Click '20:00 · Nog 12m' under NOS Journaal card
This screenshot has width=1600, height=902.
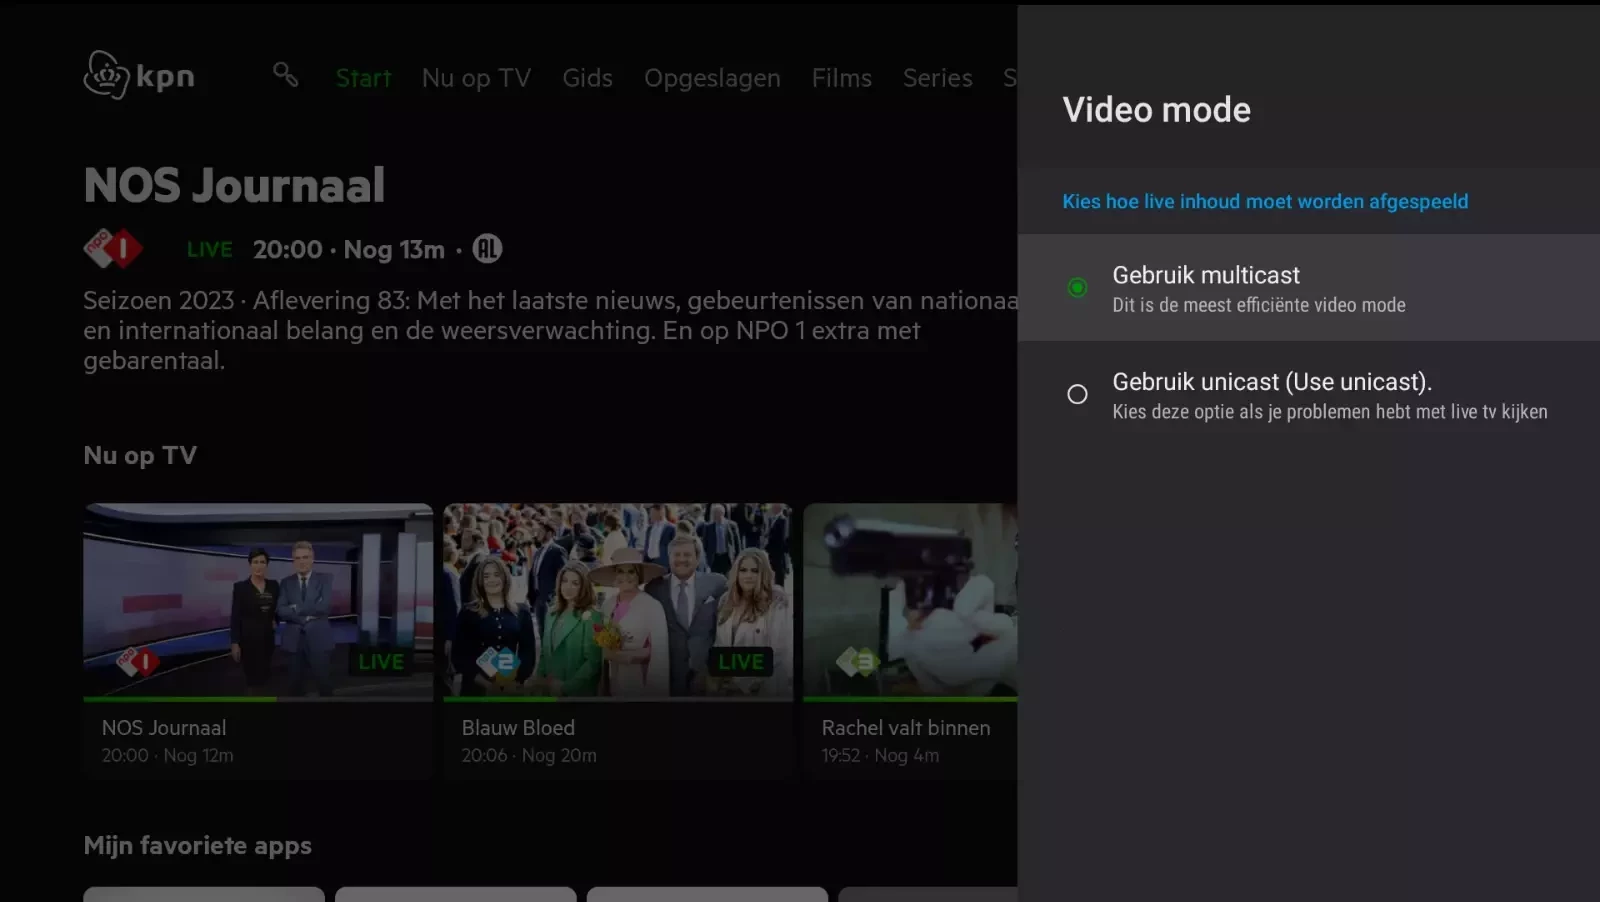click(x=168, y=756)
